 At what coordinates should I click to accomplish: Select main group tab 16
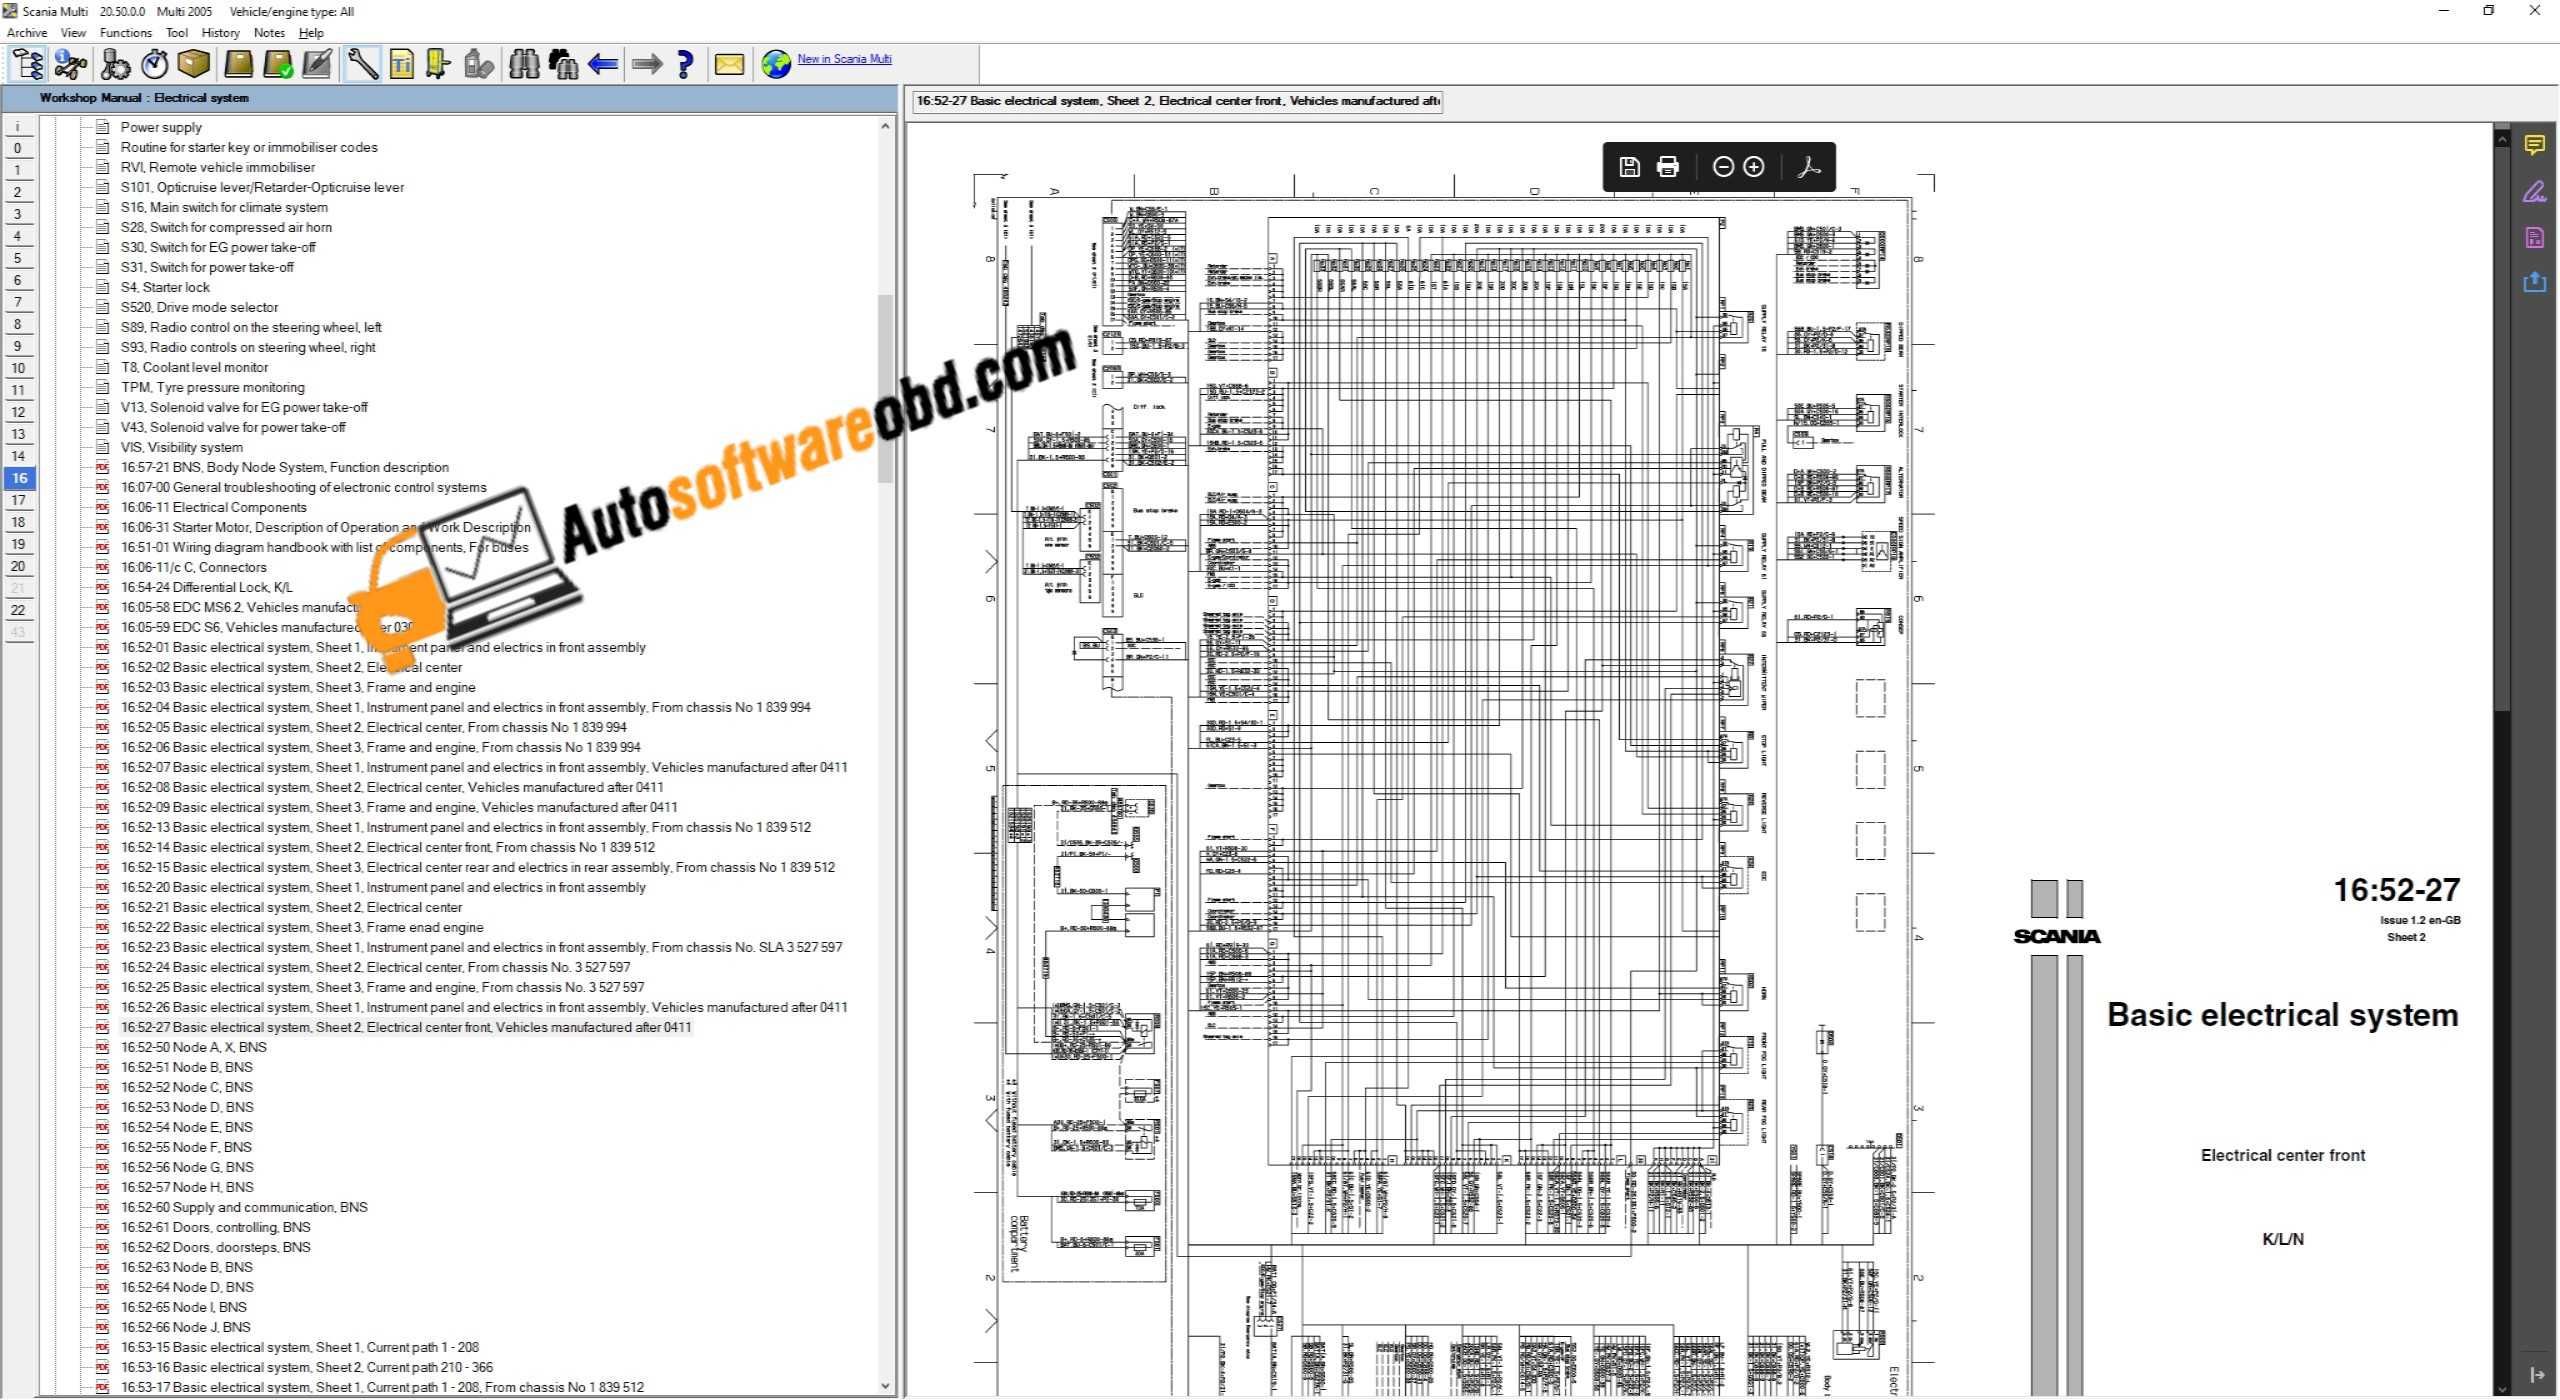tap(18, 478)
